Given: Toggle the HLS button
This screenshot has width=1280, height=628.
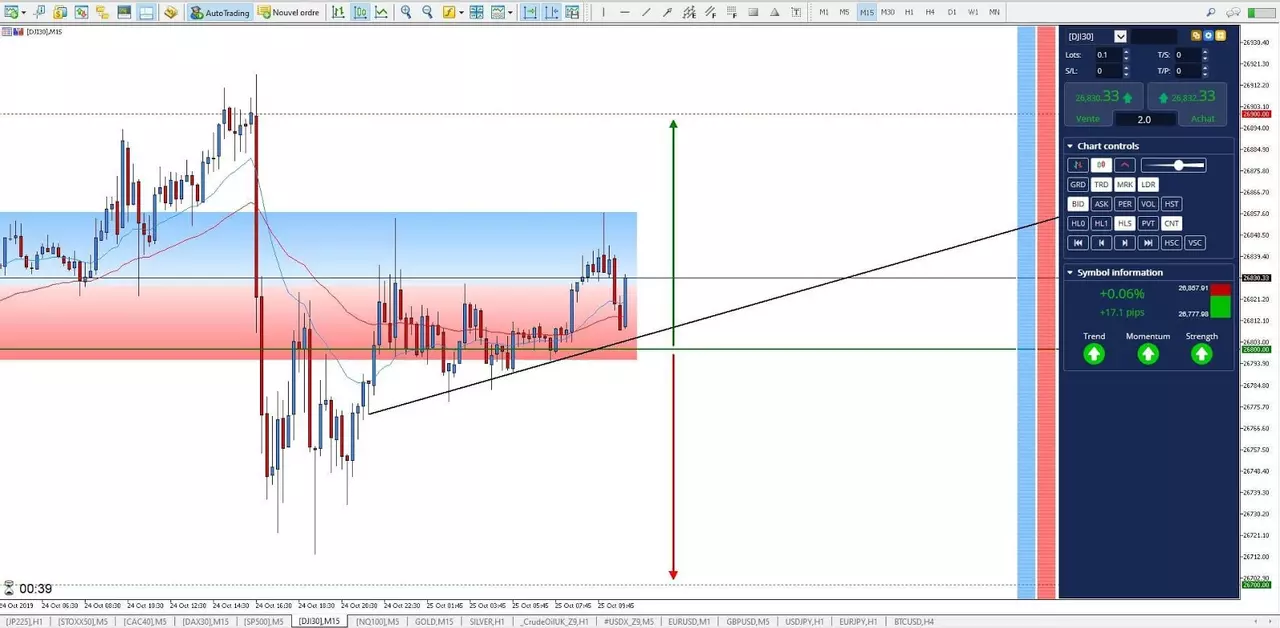Looking at the screenshot, I should pos(1125,224).
